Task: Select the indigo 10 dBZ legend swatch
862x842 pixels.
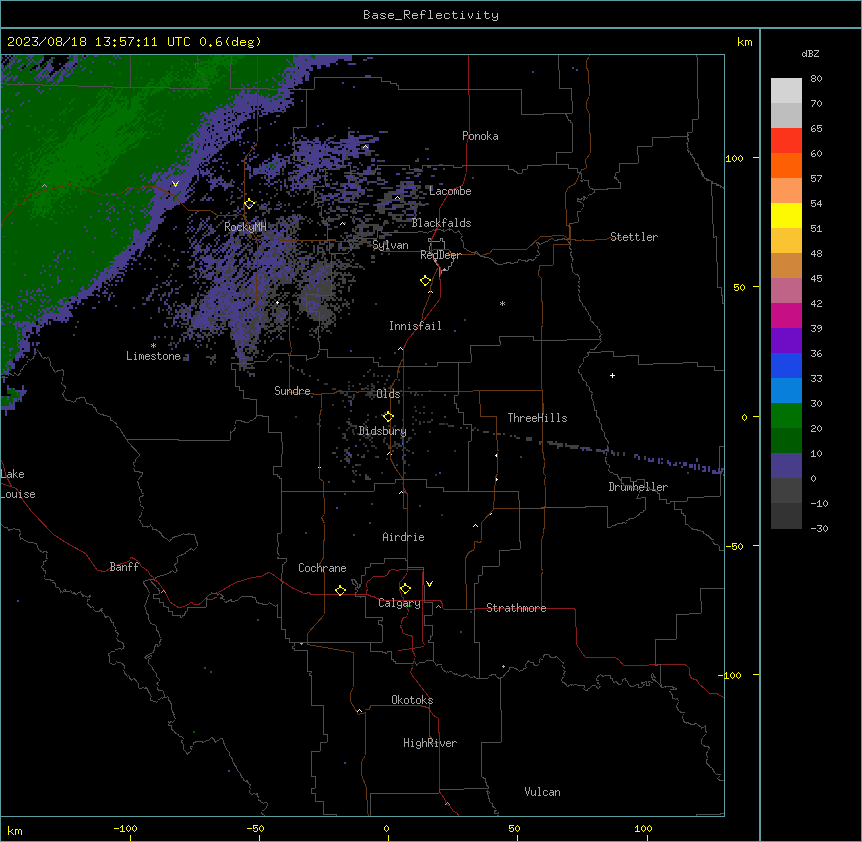Action: point(786,466)
